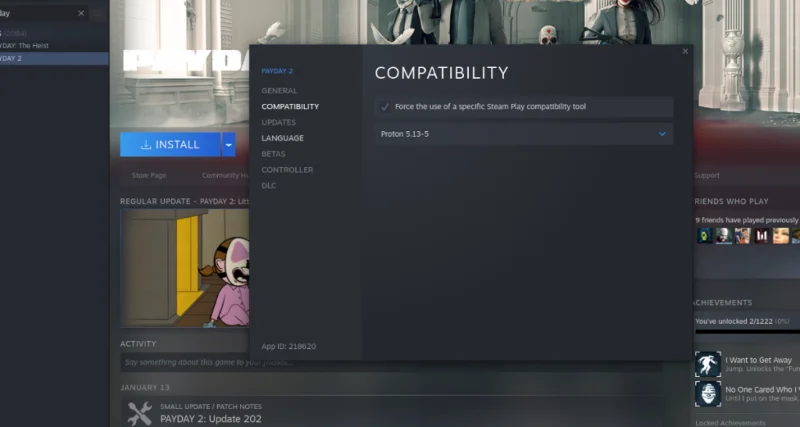Click the Activity section heading
Screen dimensions: 800x427
click(138, 344)
